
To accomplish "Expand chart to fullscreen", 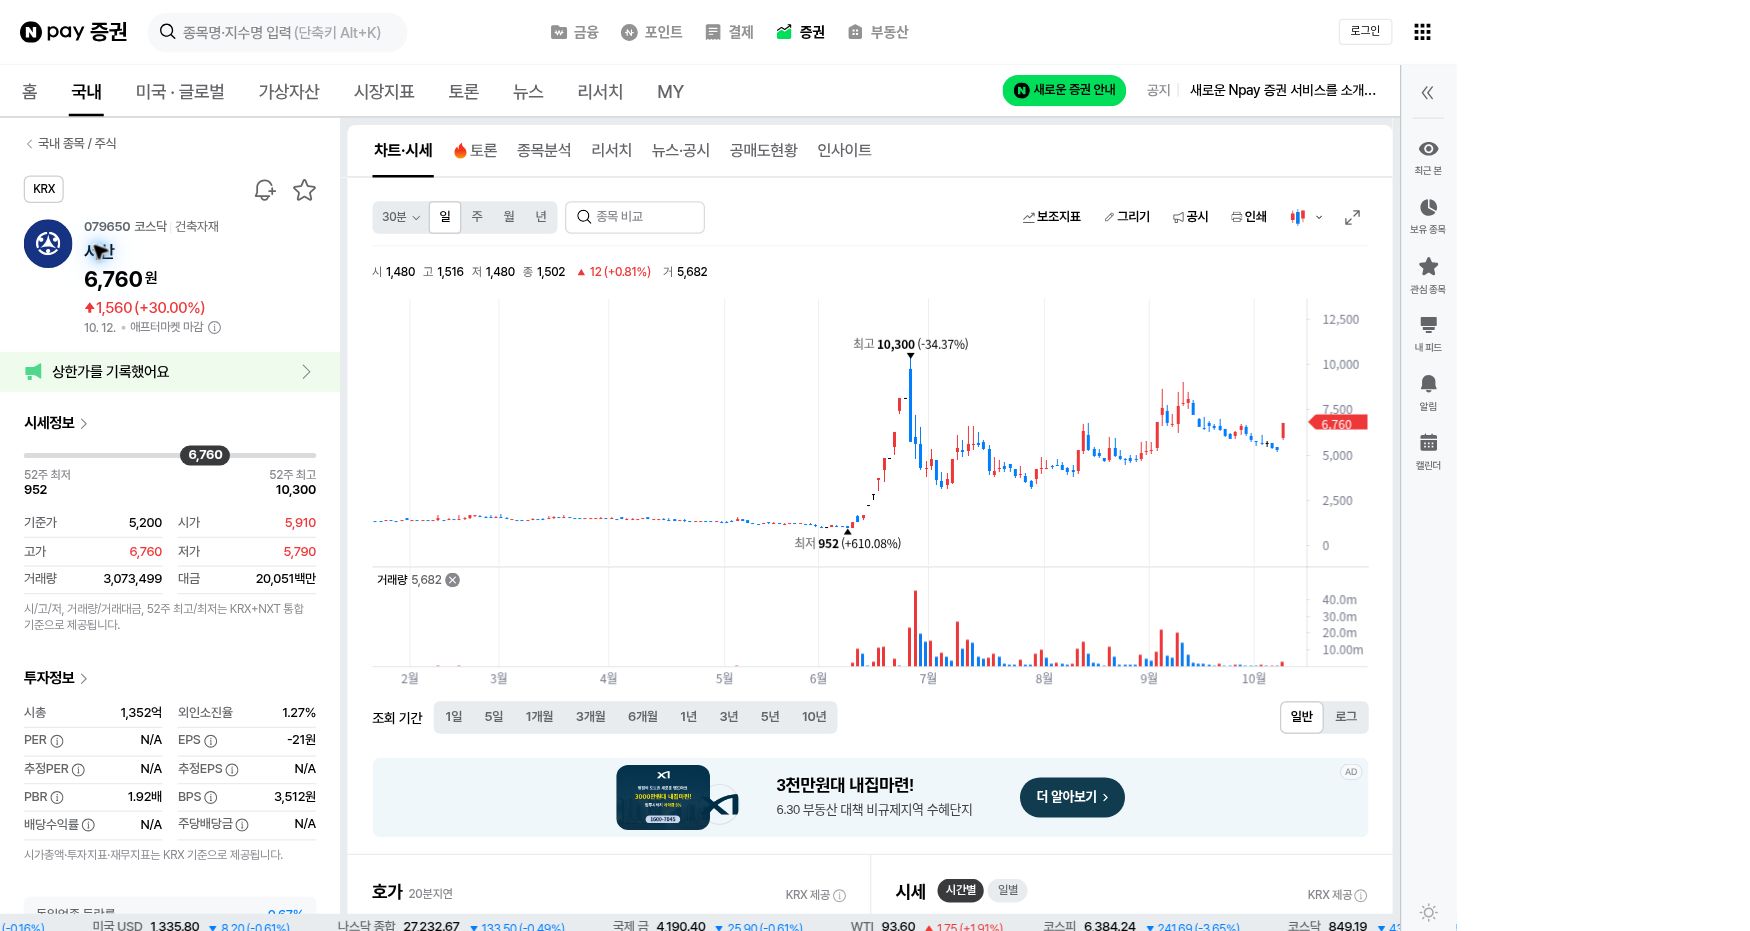I will 1352,217.
